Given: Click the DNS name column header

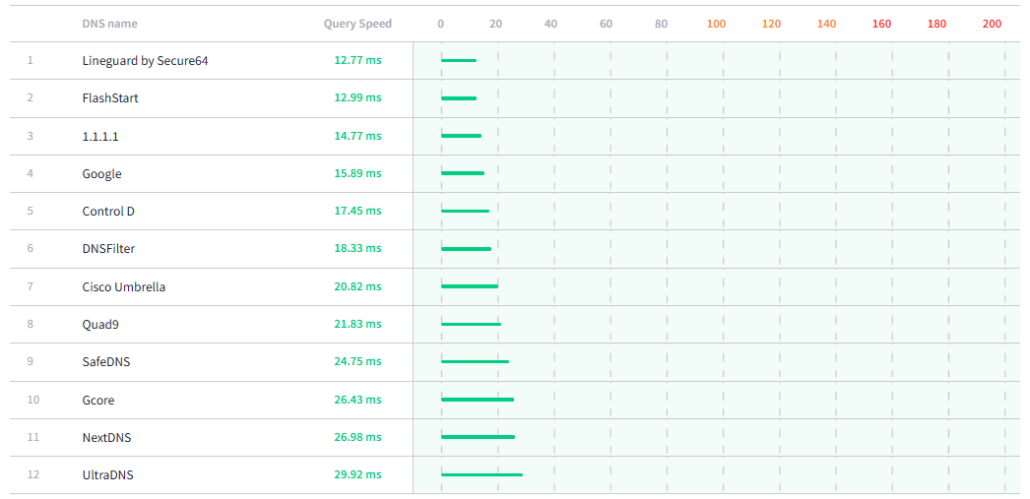Looking at the screenshot, I should 110,24.
